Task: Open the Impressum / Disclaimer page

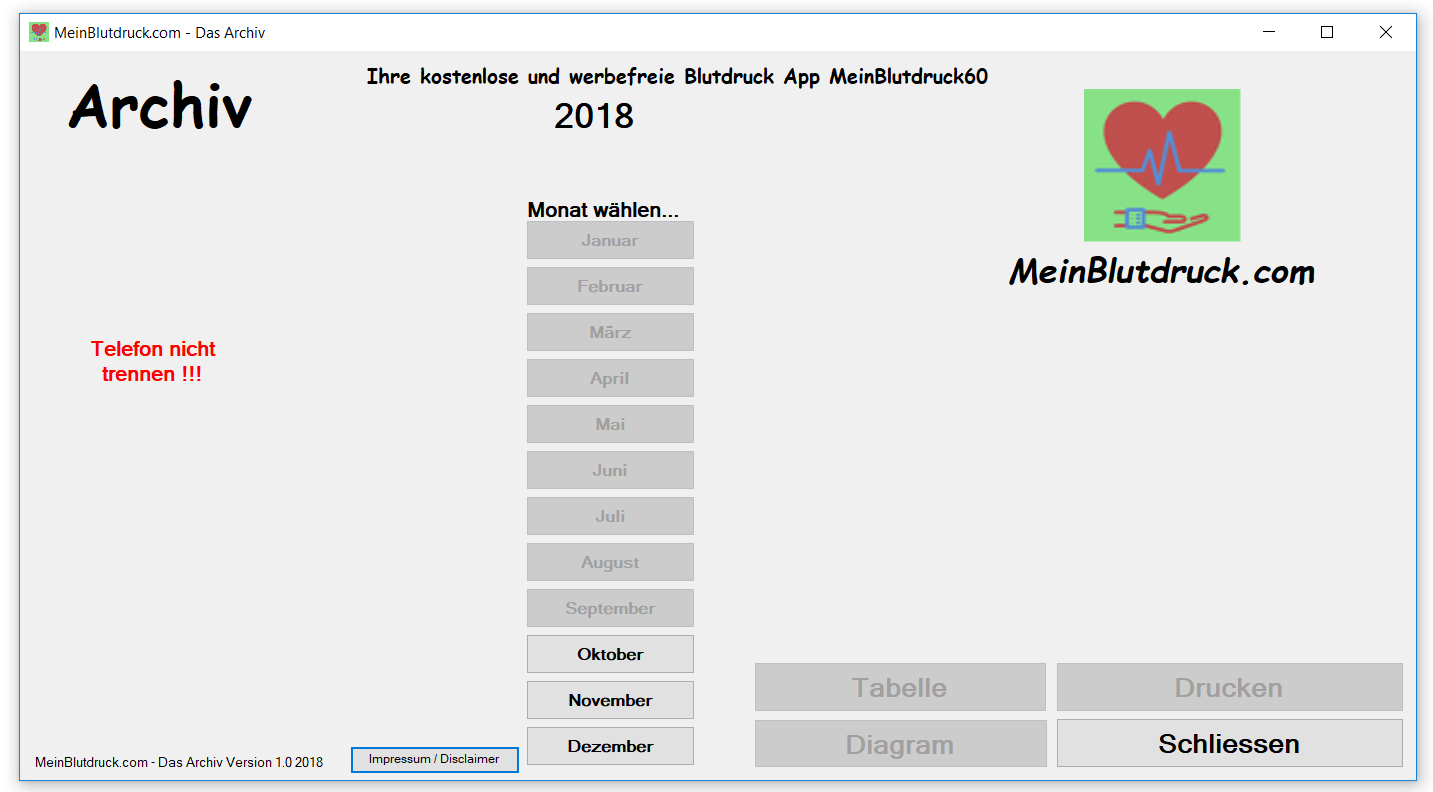Action: click(x=434, y=759)
